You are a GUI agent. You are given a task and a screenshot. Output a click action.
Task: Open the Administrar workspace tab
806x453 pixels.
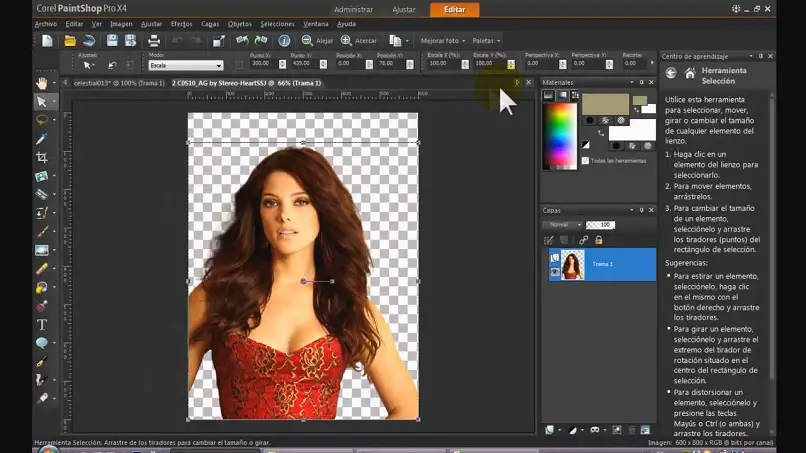[353, 9]
